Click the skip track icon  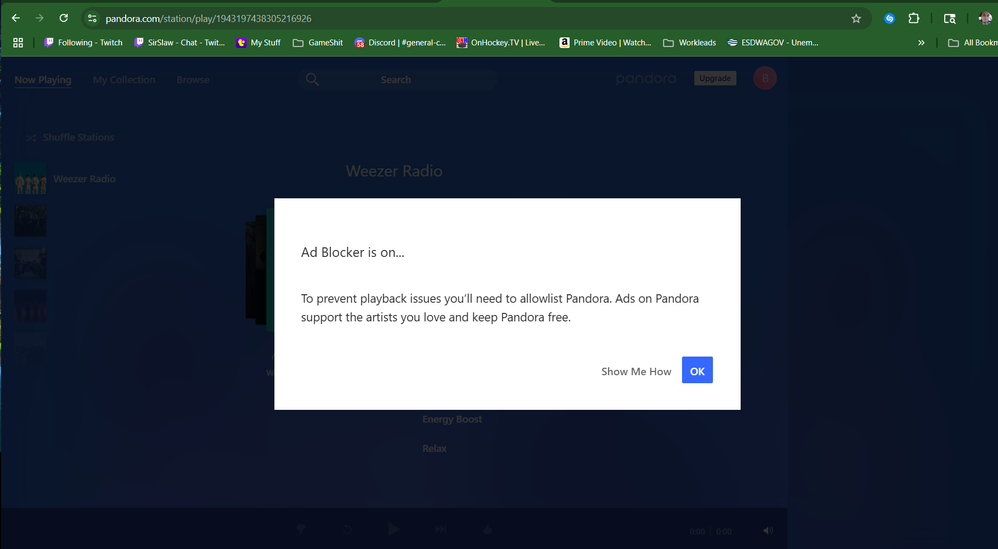[440, 529]
